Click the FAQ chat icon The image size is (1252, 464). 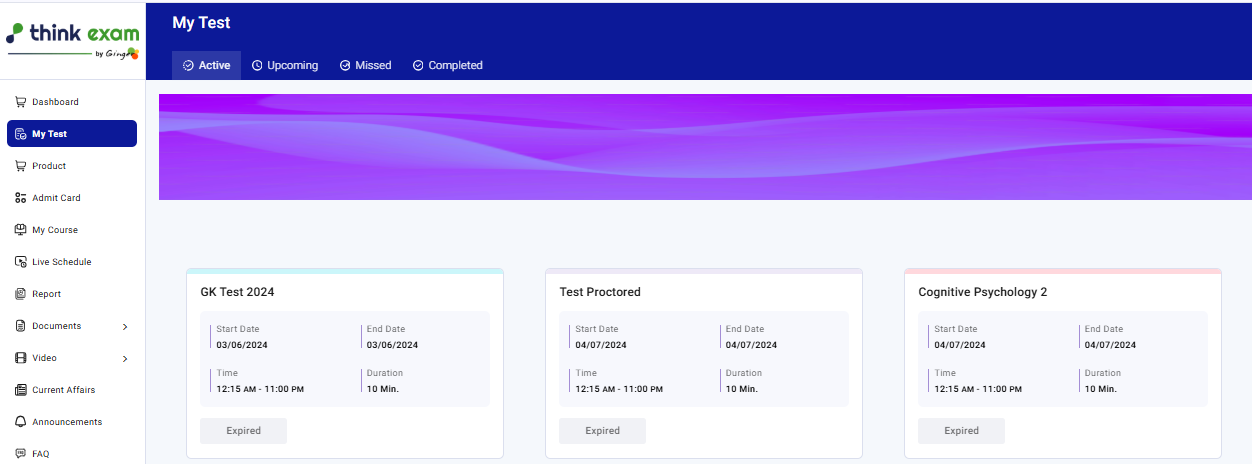(21, 454)
